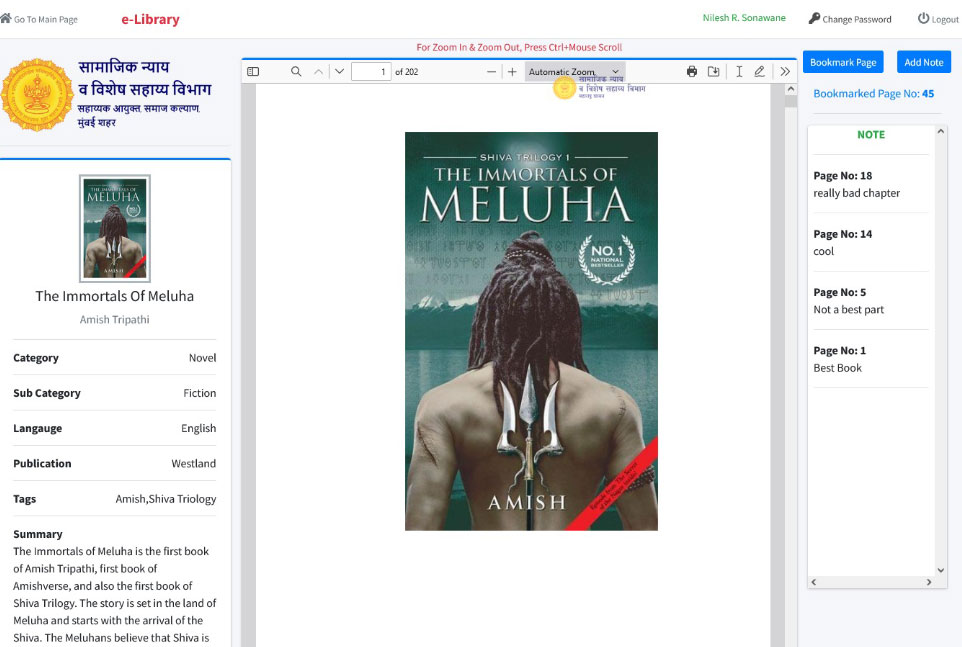This screenshot has width=962, height=647.
Task: Click the Maharashtra government emblem logo
Action: (37, 95)
